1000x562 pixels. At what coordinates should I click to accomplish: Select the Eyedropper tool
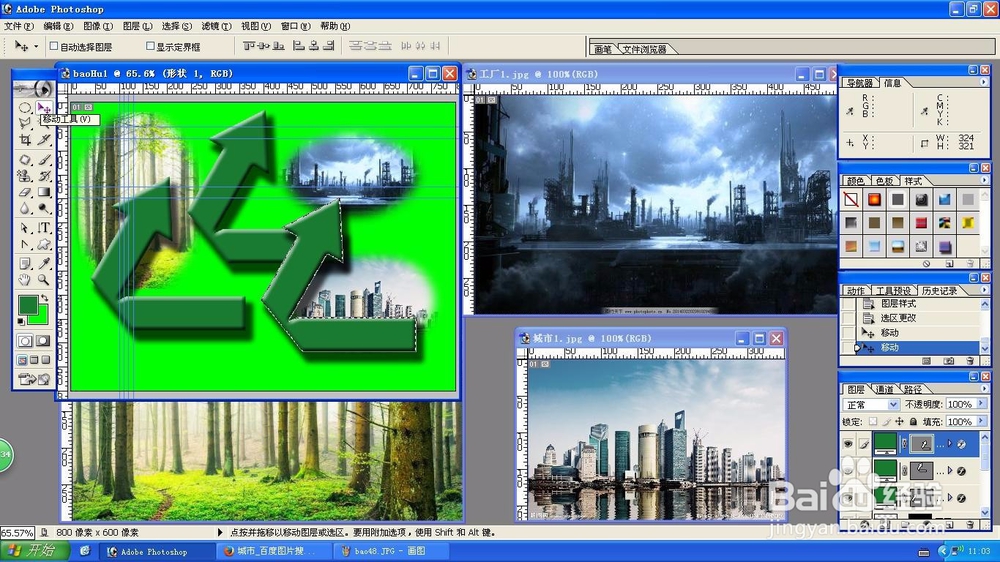click(43, 263)
